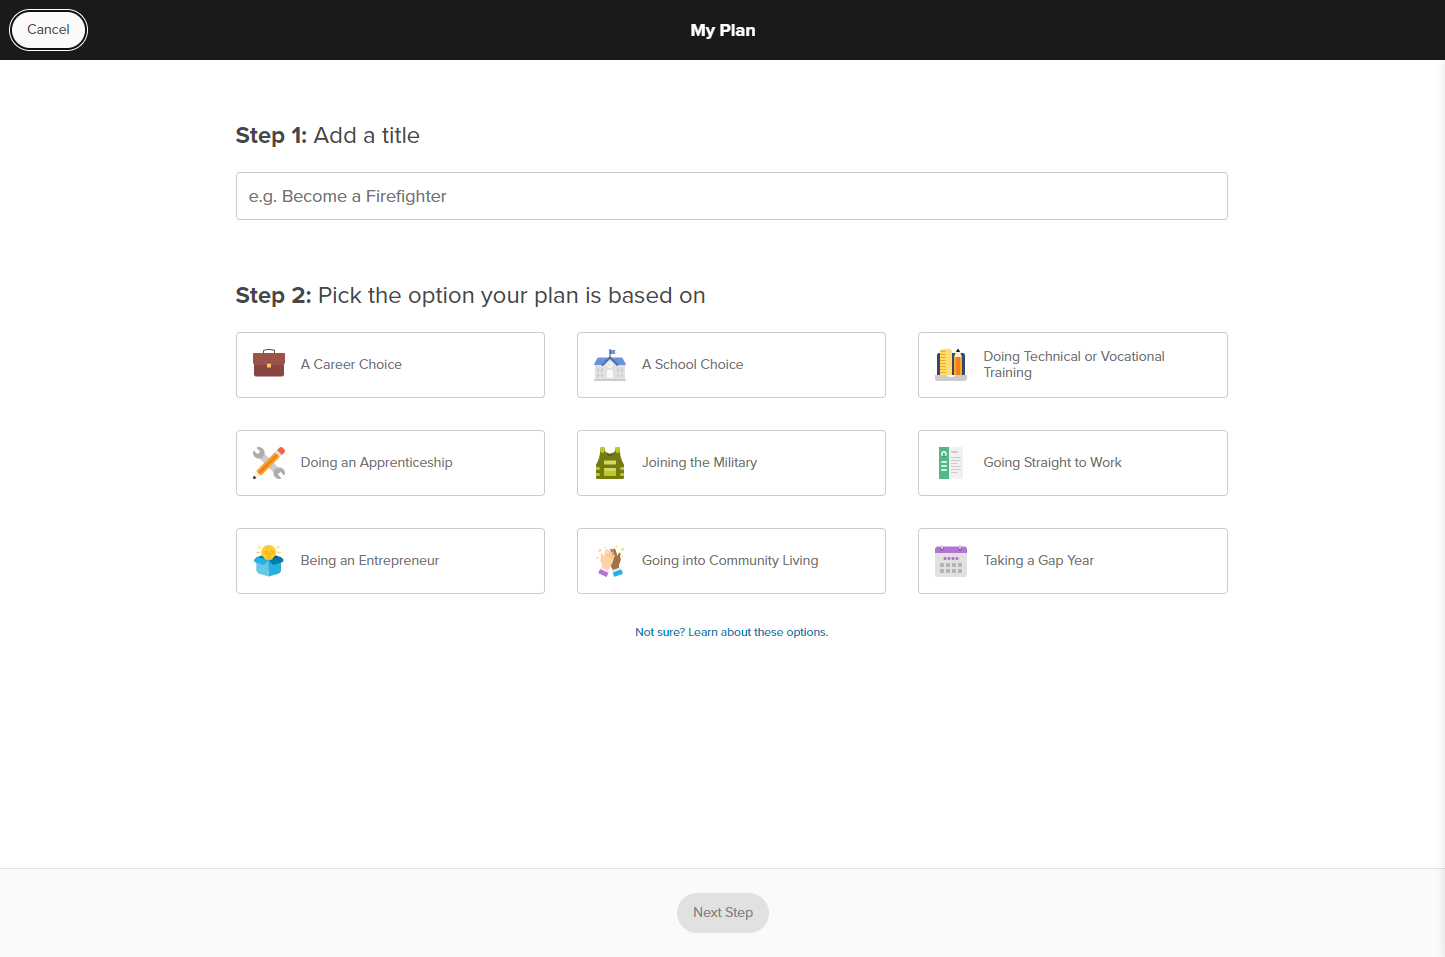Pick Doing Technical or Vocational Training
The height and width of the screenshot is (957, 1445).
(1073, 365)
